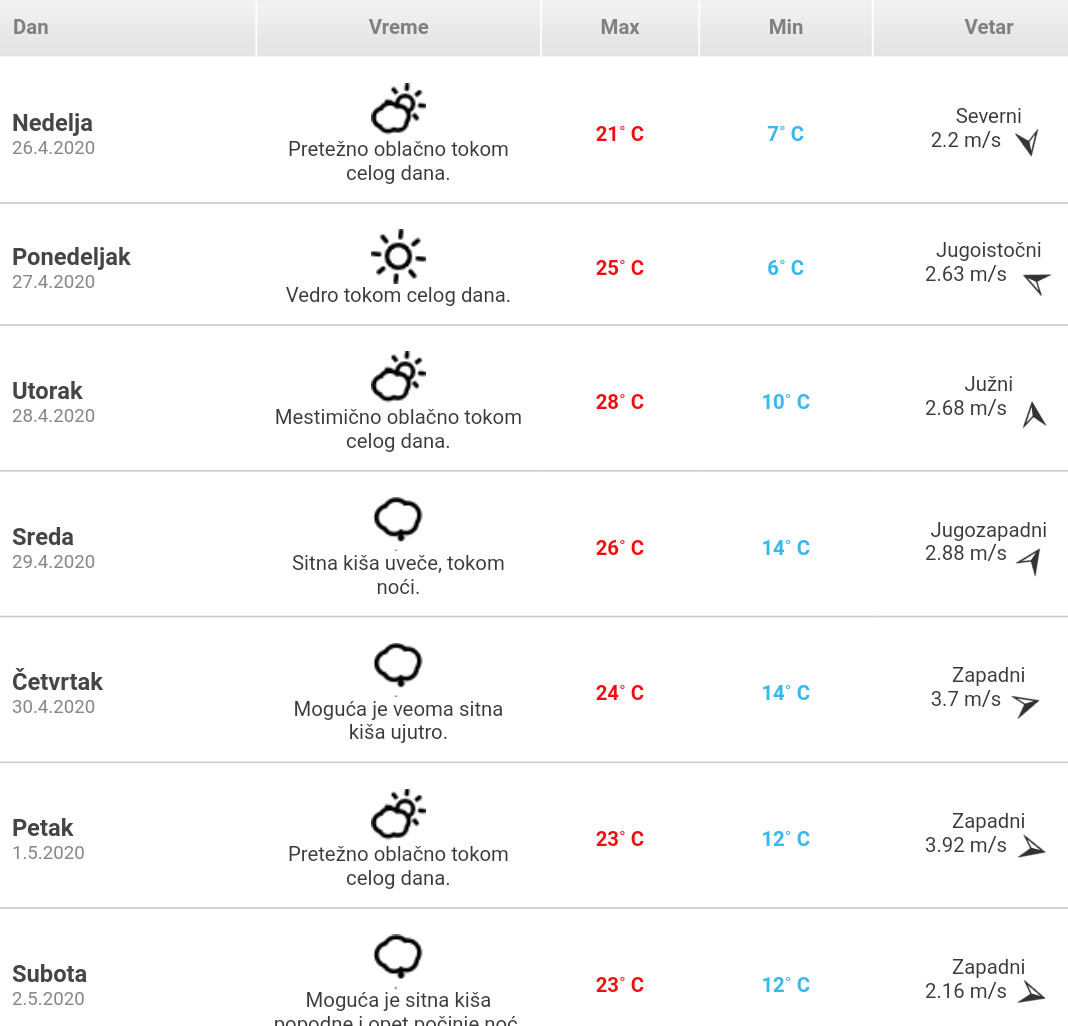Screen dimensions: 1068x1026
Task: Click the 28° C max temperature for Utorak
Action: (620, 402)
